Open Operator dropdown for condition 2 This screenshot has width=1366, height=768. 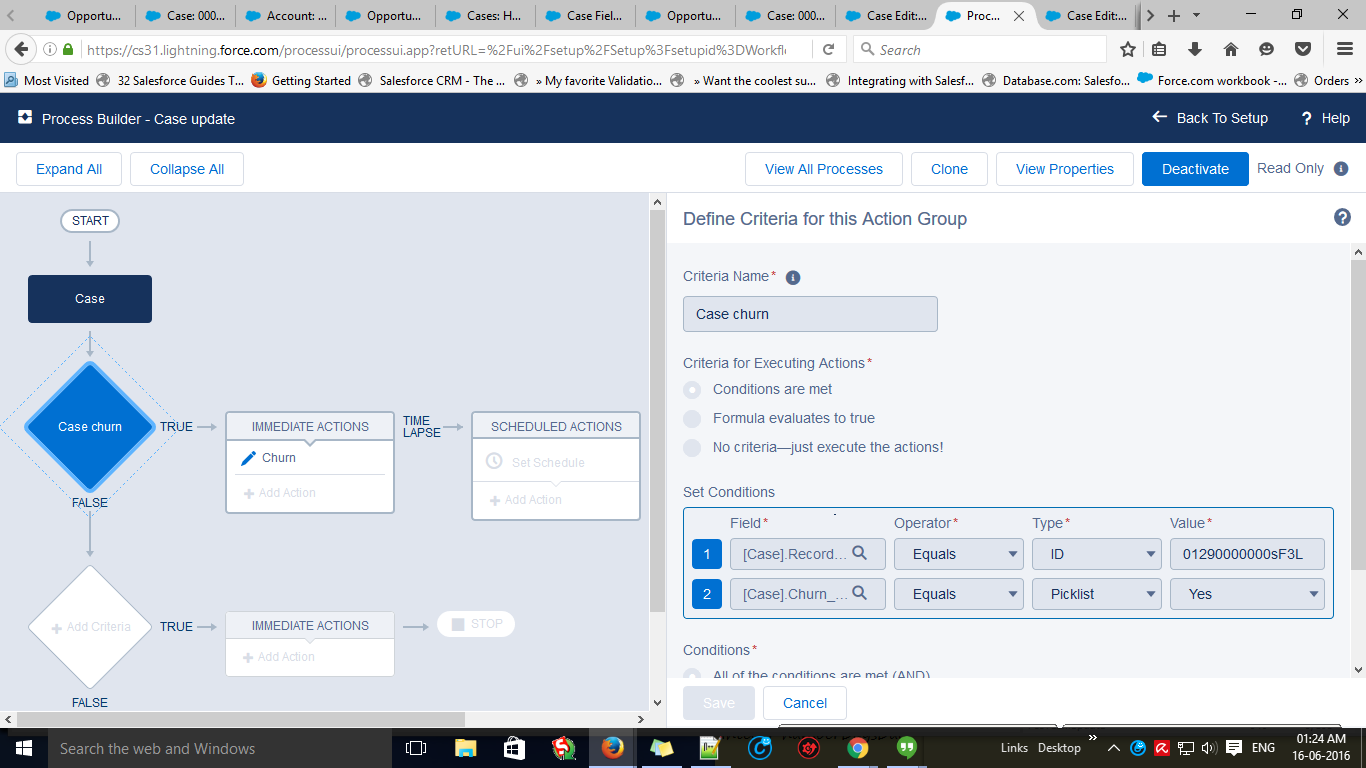pos(959,594)
